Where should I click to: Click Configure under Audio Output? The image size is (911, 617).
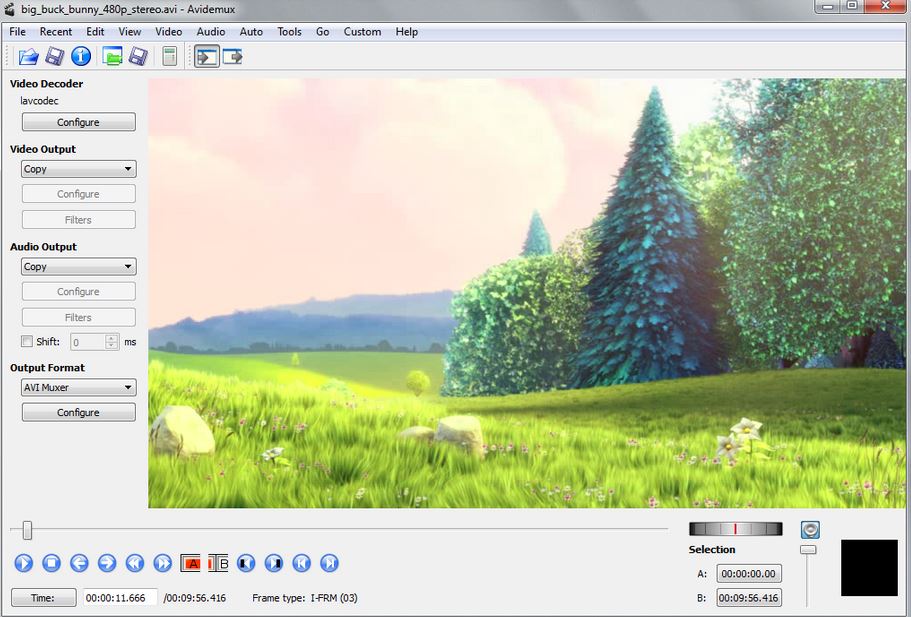coord(78,291)
